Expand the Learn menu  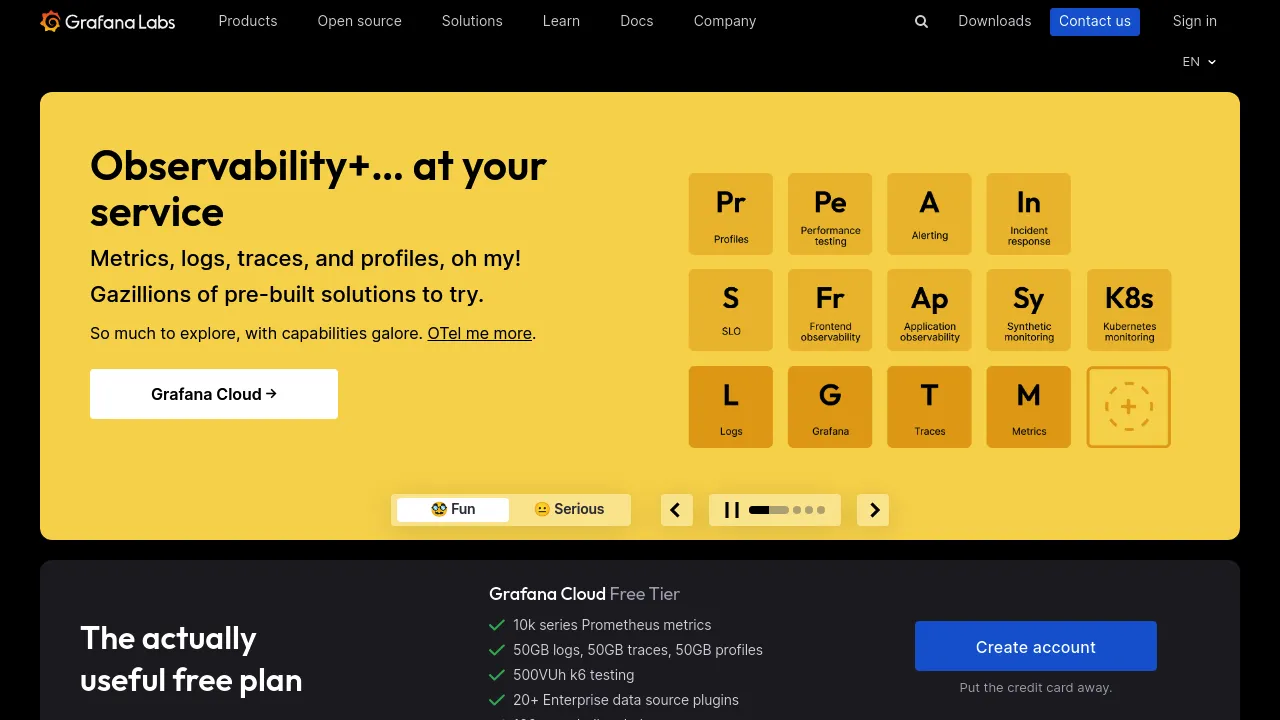561,21
